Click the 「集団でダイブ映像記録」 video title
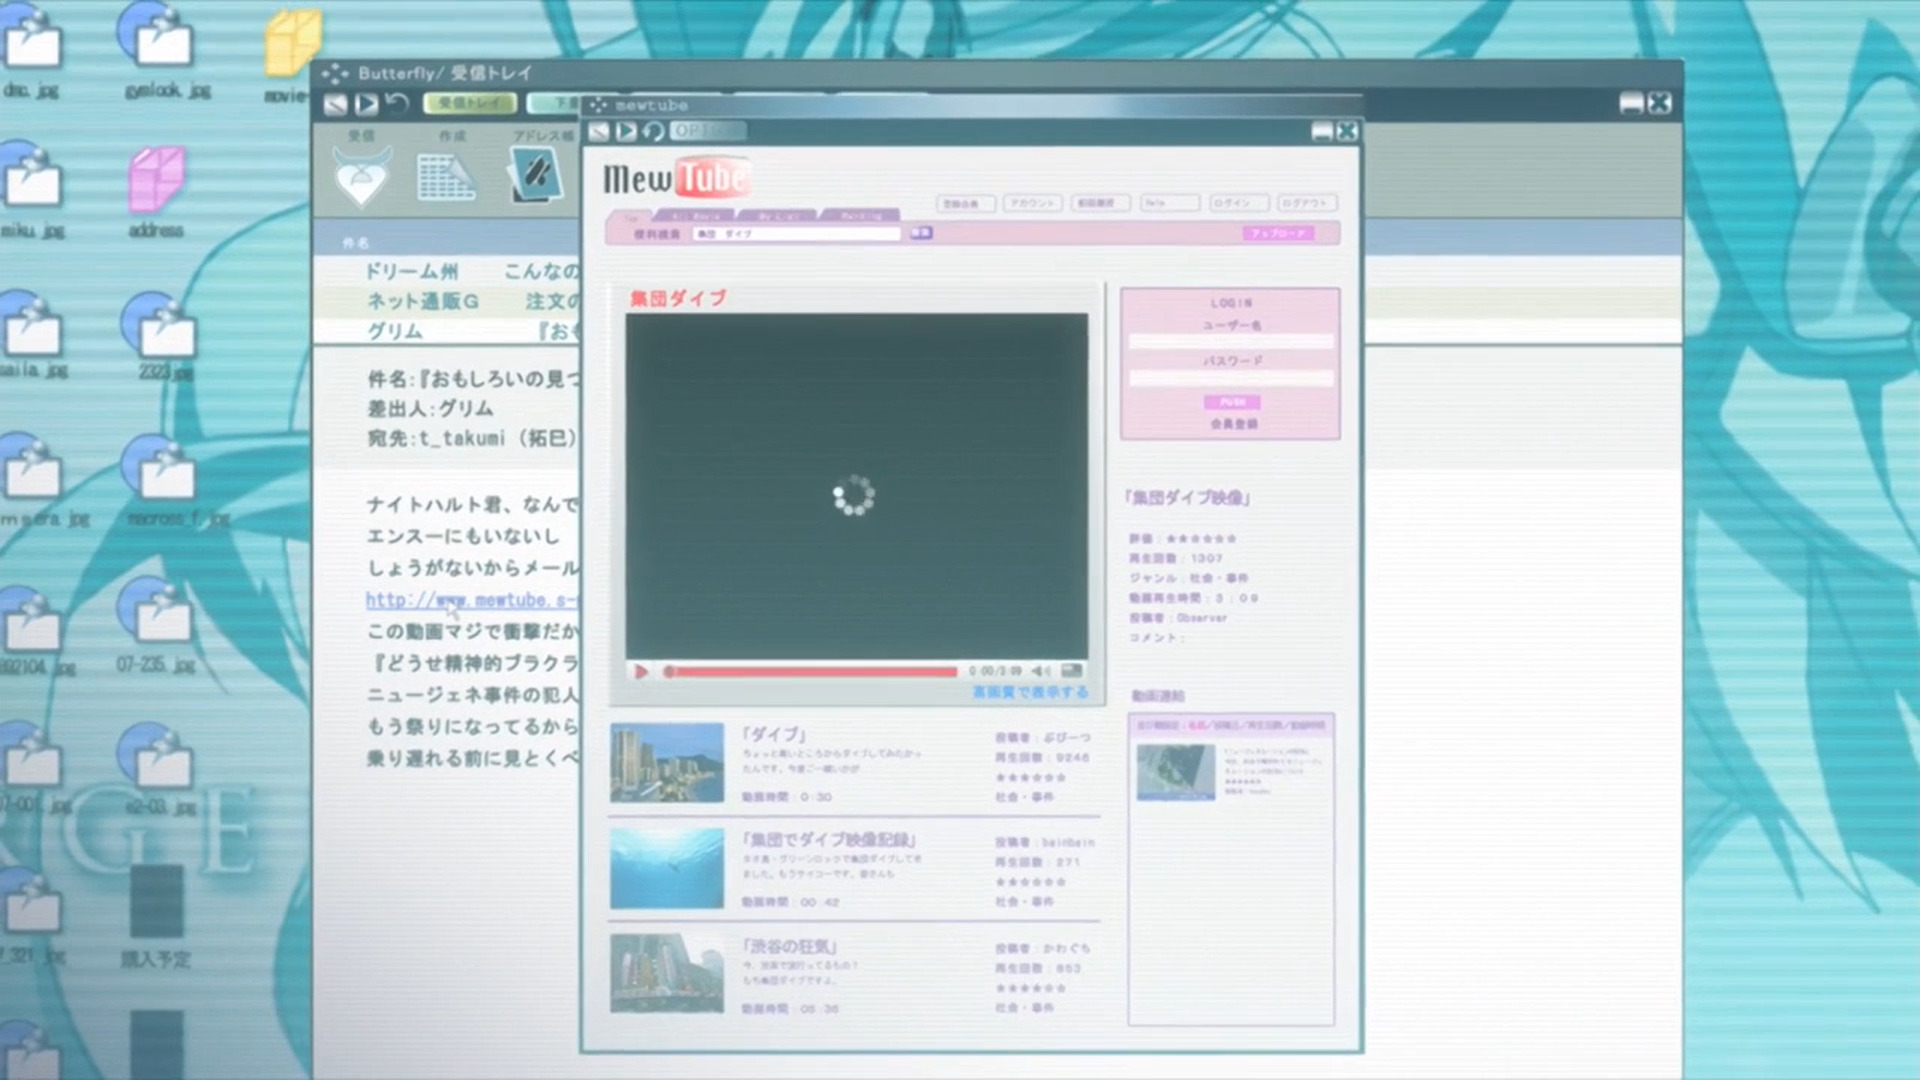This screenshot has width=1920, height=1080. click(830, 839)
